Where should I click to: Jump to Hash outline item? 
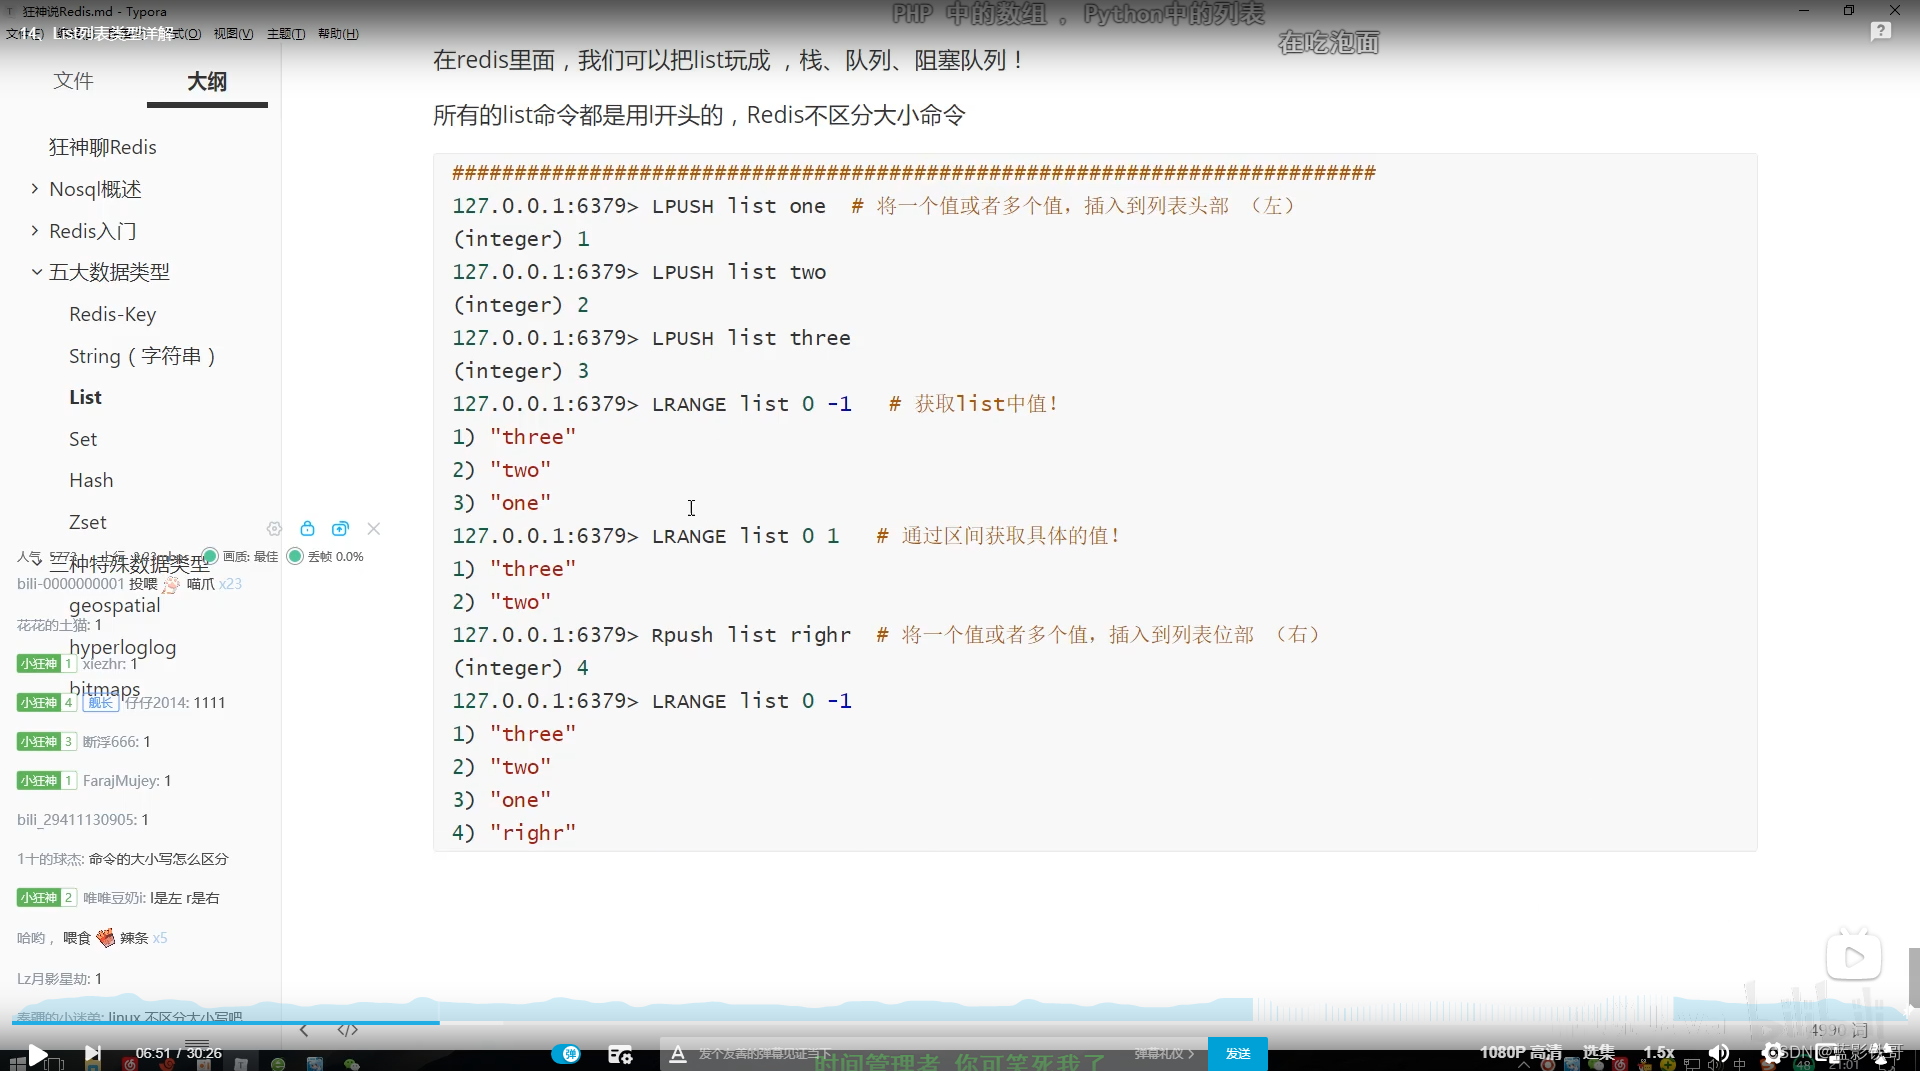click(91, 480)
